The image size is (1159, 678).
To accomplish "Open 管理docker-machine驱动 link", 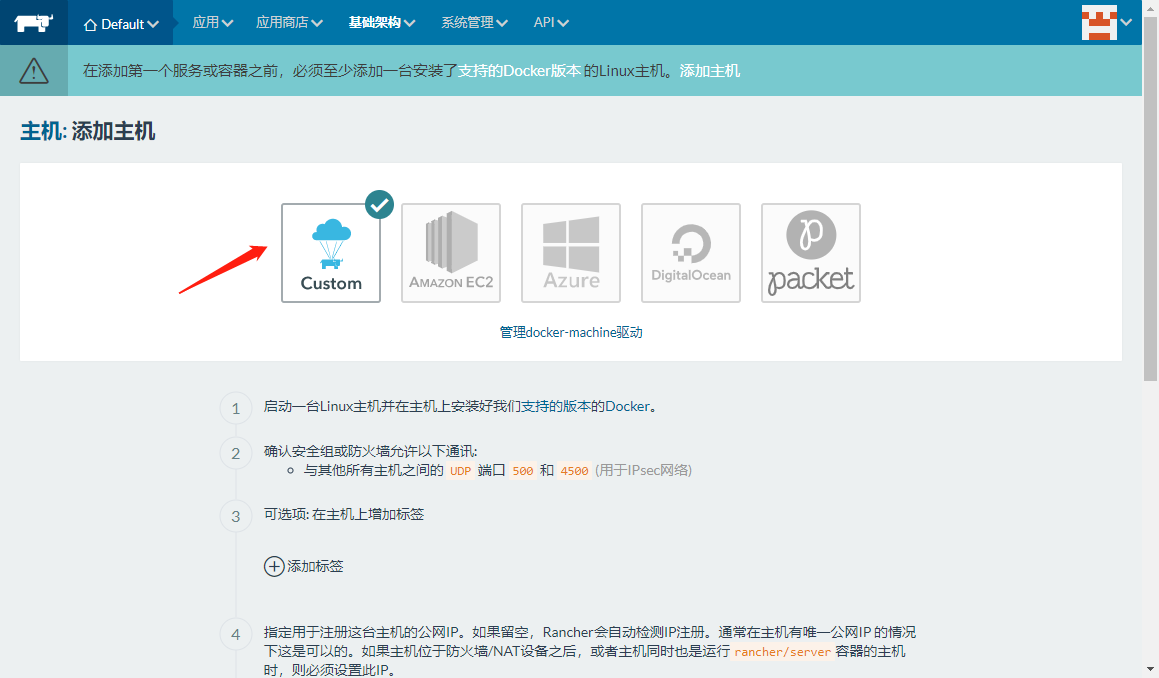I will click(x=571, y=333).
